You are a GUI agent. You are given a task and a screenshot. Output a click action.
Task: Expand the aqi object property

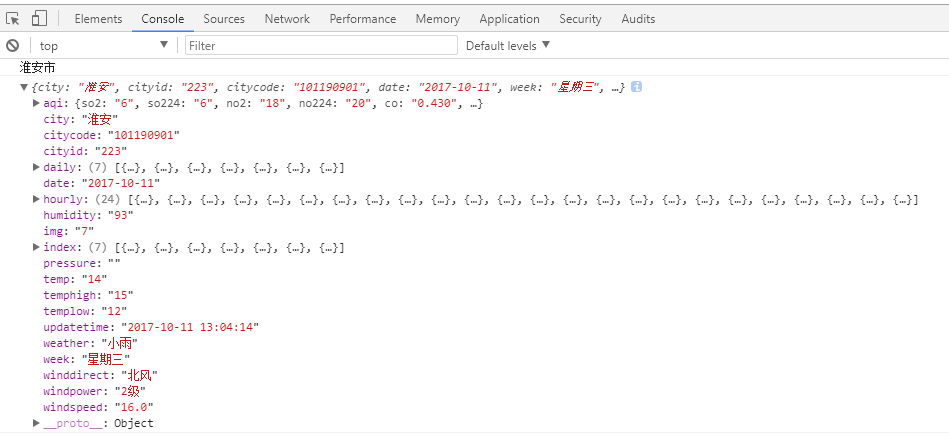[x=37, y=103]
